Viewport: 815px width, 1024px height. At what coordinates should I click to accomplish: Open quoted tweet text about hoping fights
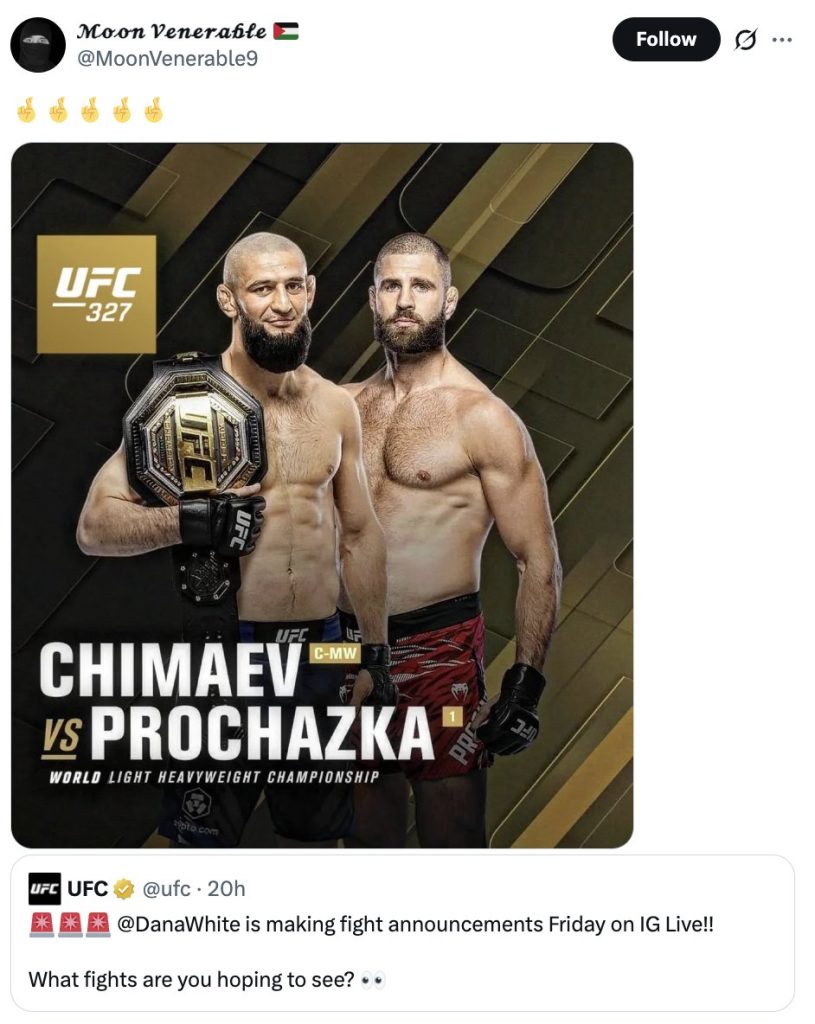[x=191, y=980]
